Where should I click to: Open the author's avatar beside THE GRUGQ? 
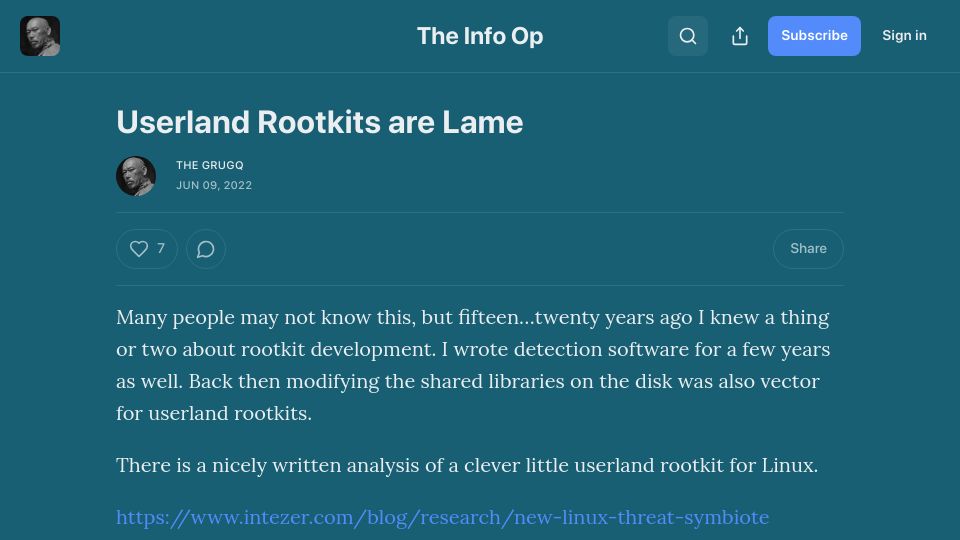(136, 176)
